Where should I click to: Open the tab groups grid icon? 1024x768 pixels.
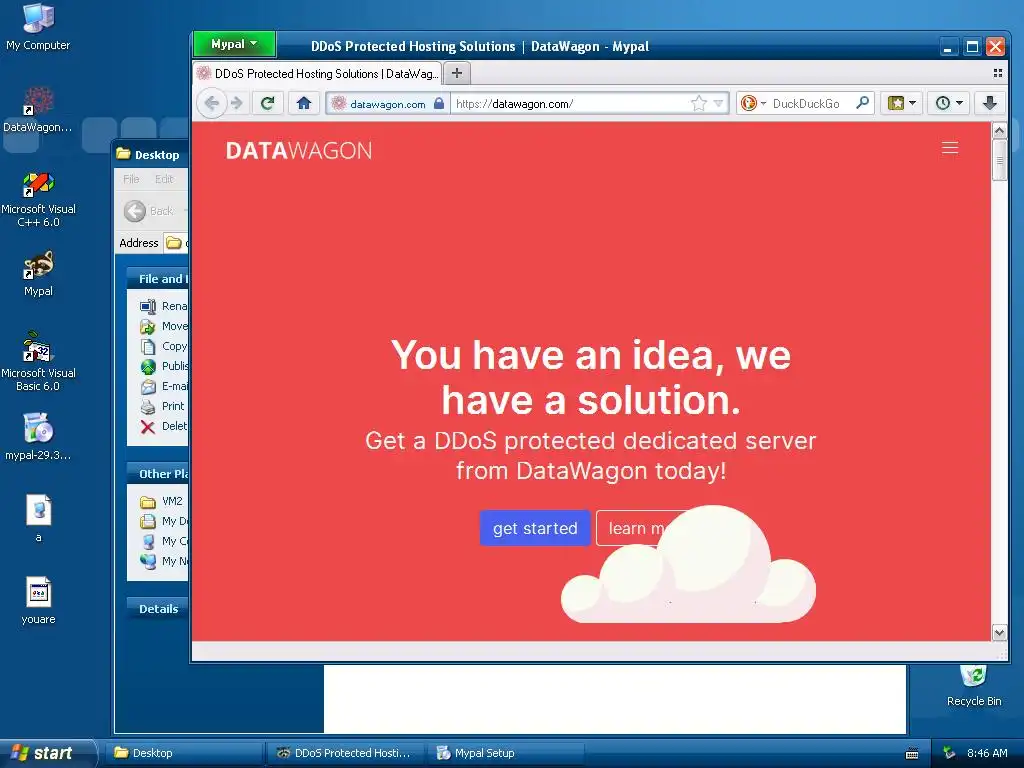coord(997,73)
